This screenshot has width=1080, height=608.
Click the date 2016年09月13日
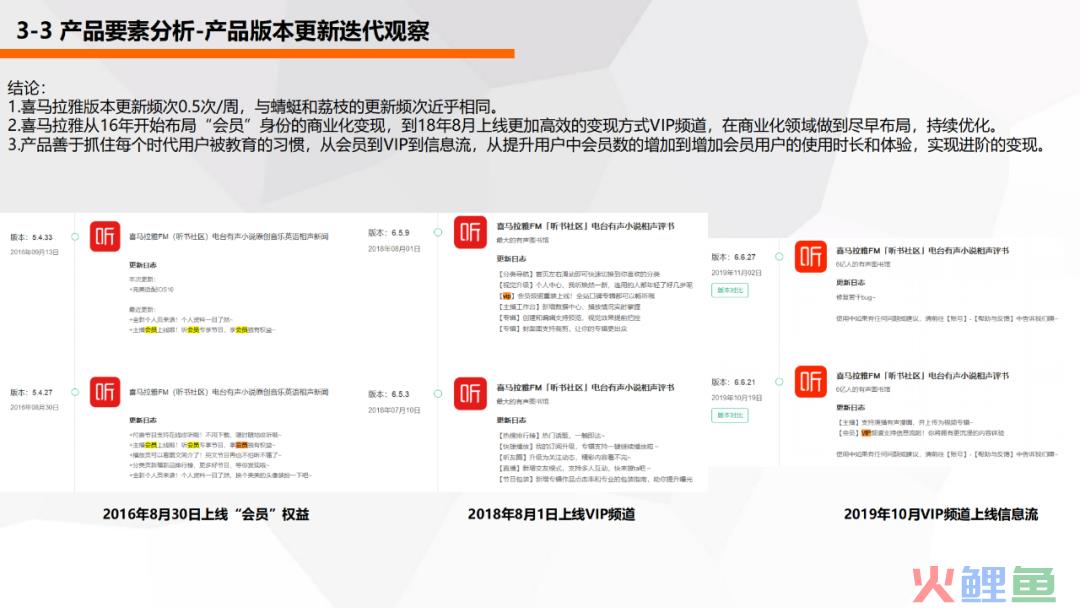coord(34,252)
